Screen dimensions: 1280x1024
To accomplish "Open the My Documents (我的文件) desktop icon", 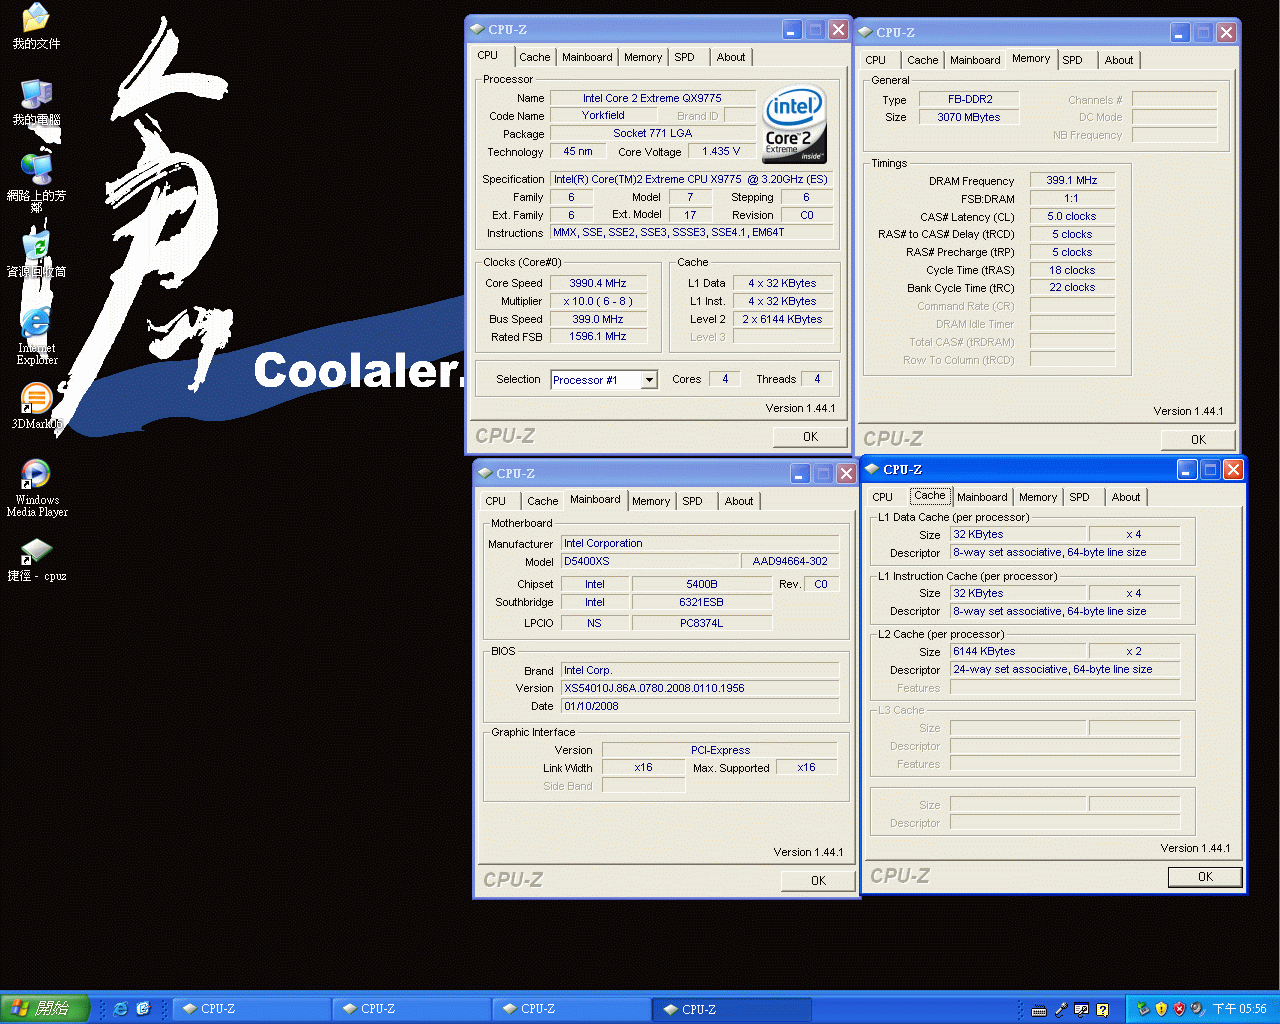I will point(36,19).
